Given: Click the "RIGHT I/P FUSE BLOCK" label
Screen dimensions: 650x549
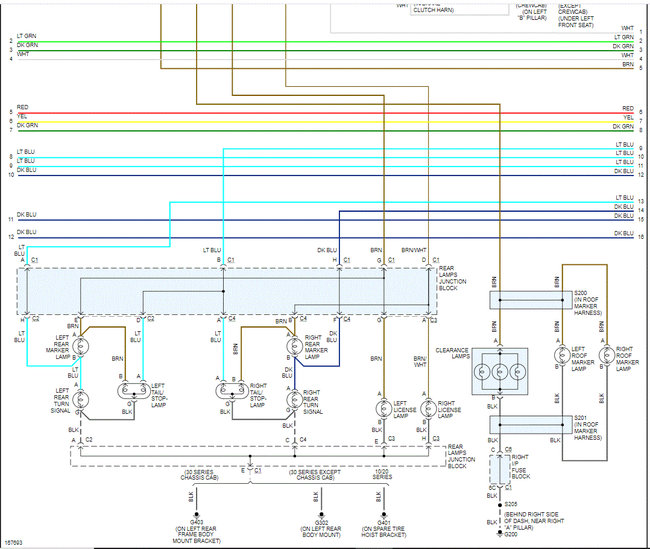Looking at the screenshot, I should click(x=521, y=466).
